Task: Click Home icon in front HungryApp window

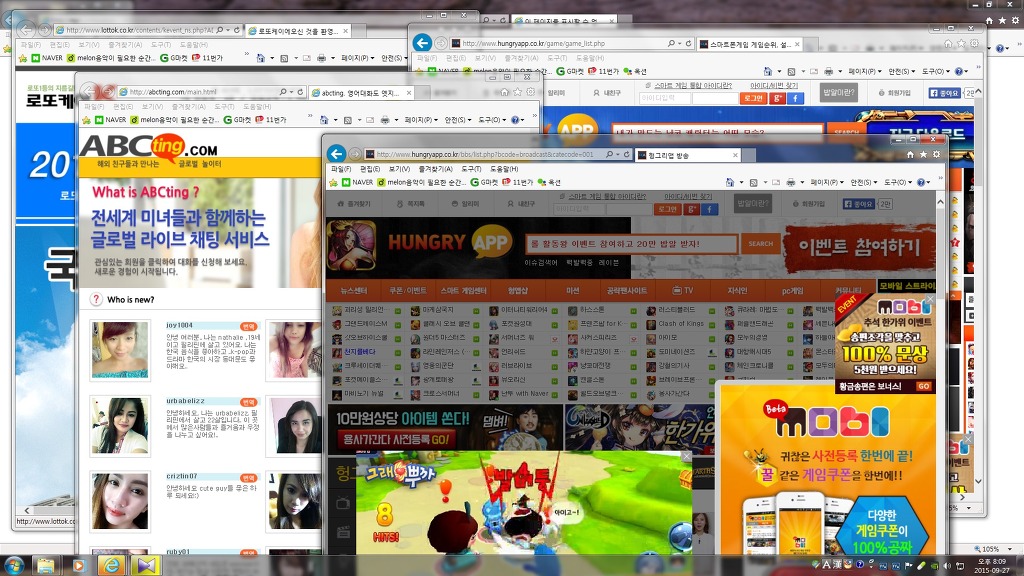Action: [910, 154]
